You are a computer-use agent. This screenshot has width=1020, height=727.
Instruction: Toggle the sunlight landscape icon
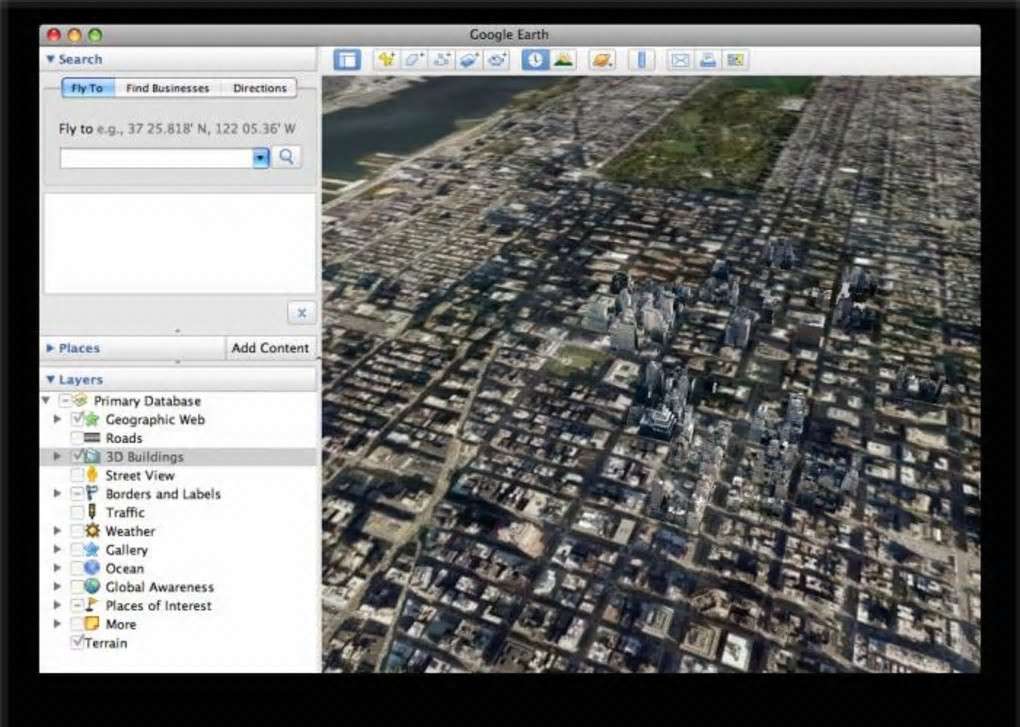tap(563, 60)
